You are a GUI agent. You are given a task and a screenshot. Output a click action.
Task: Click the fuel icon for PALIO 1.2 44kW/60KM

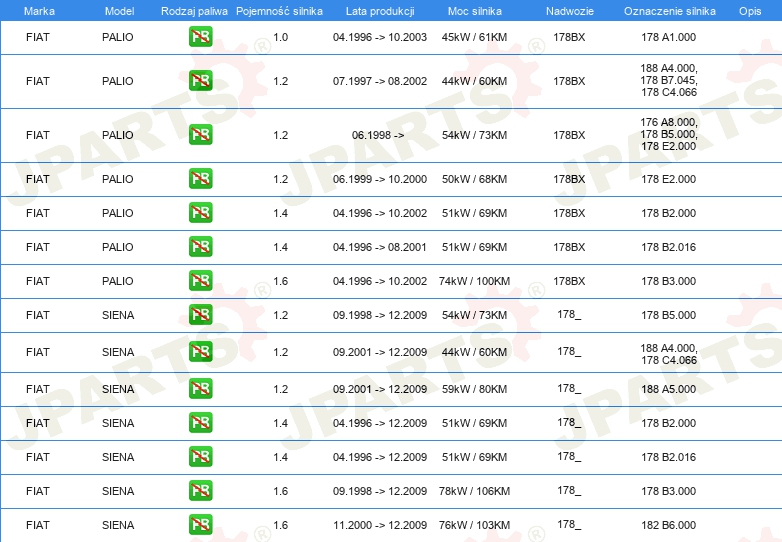tap(200, 81)
